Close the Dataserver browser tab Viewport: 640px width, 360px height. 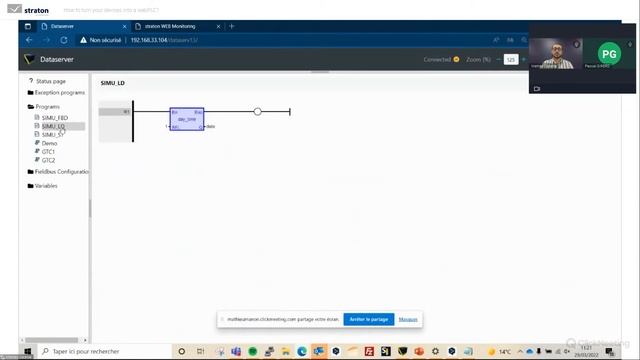click(x=124, y=26)
